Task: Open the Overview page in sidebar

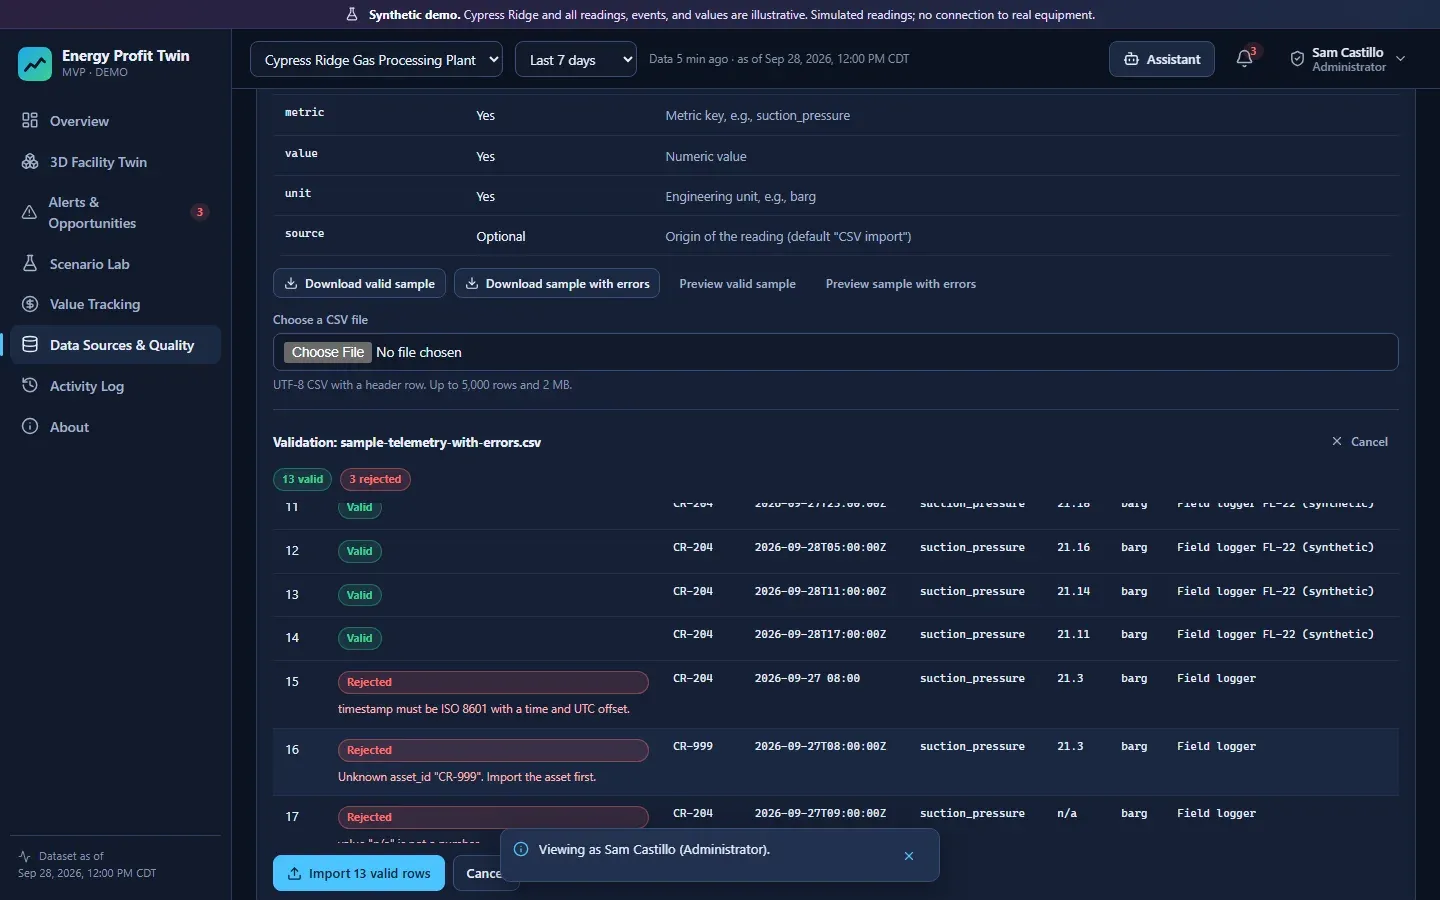Action: [115, 121]
